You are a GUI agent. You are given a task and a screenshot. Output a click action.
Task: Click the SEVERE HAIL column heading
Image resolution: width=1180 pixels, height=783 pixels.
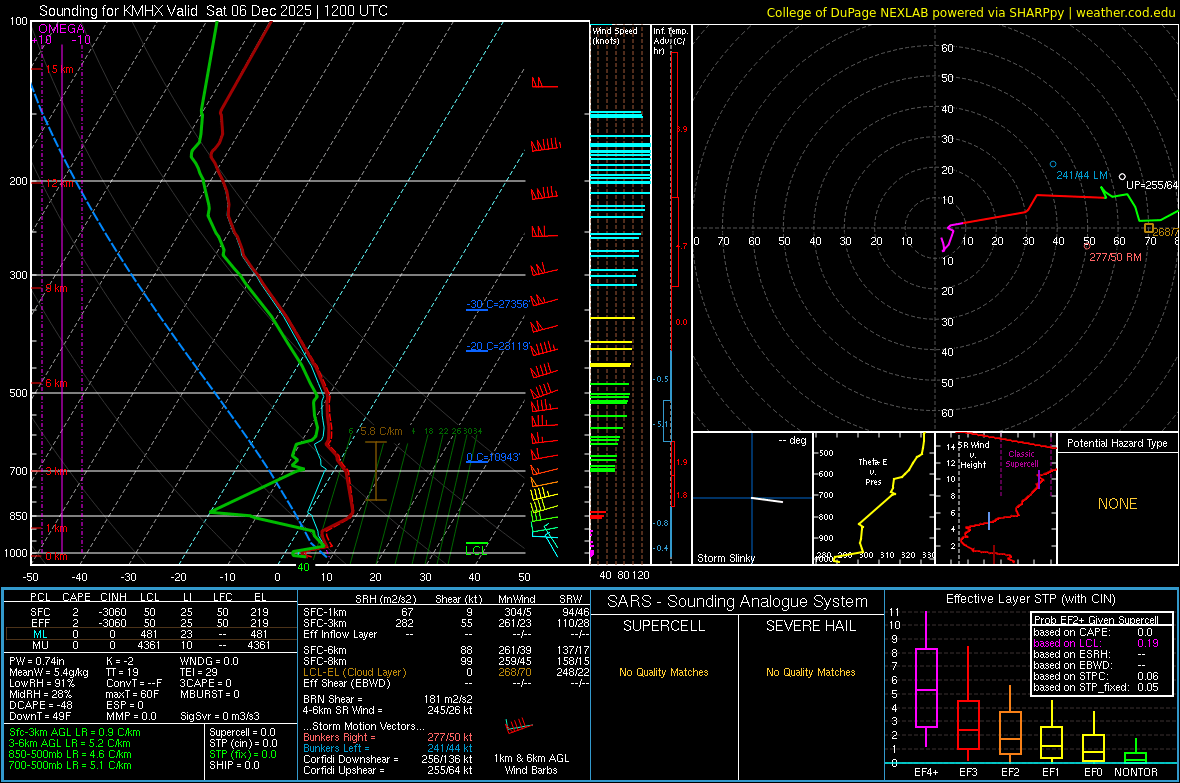tap(810, 626)
